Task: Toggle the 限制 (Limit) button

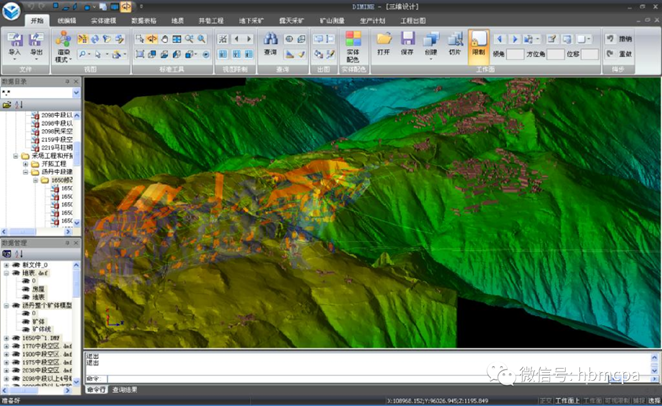Action: click(x=478, y=44)
